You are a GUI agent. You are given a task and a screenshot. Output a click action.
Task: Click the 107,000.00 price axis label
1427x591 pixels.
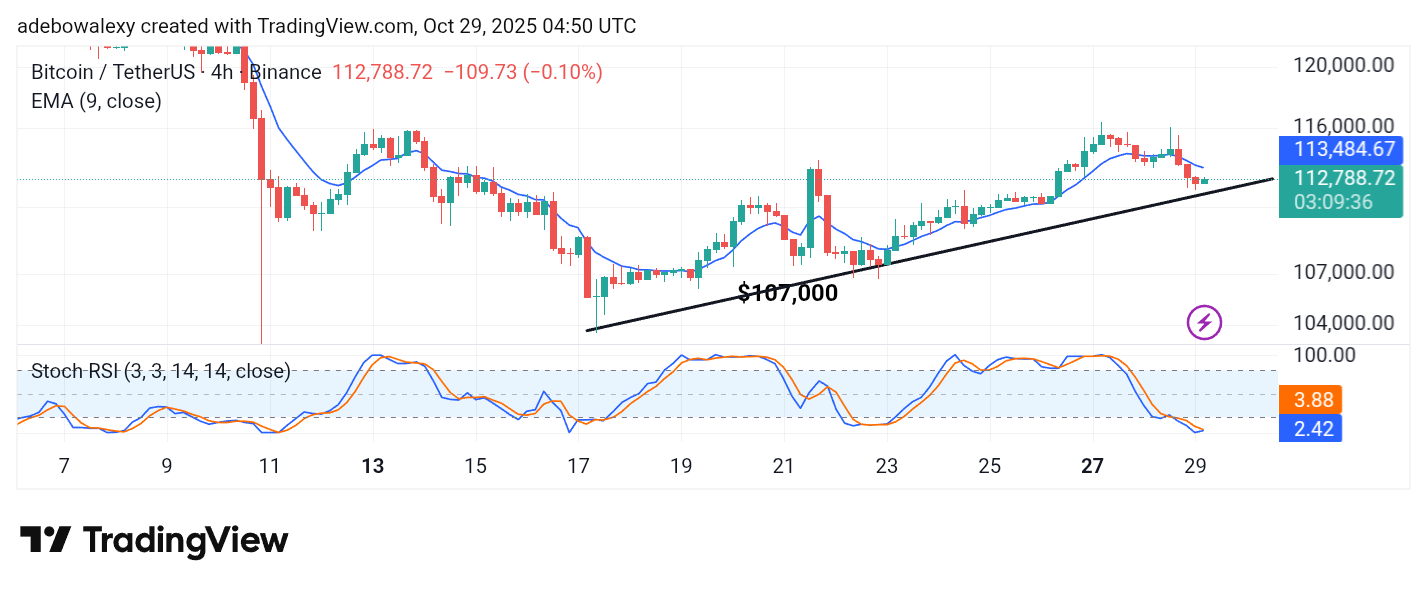point(1344,271)
